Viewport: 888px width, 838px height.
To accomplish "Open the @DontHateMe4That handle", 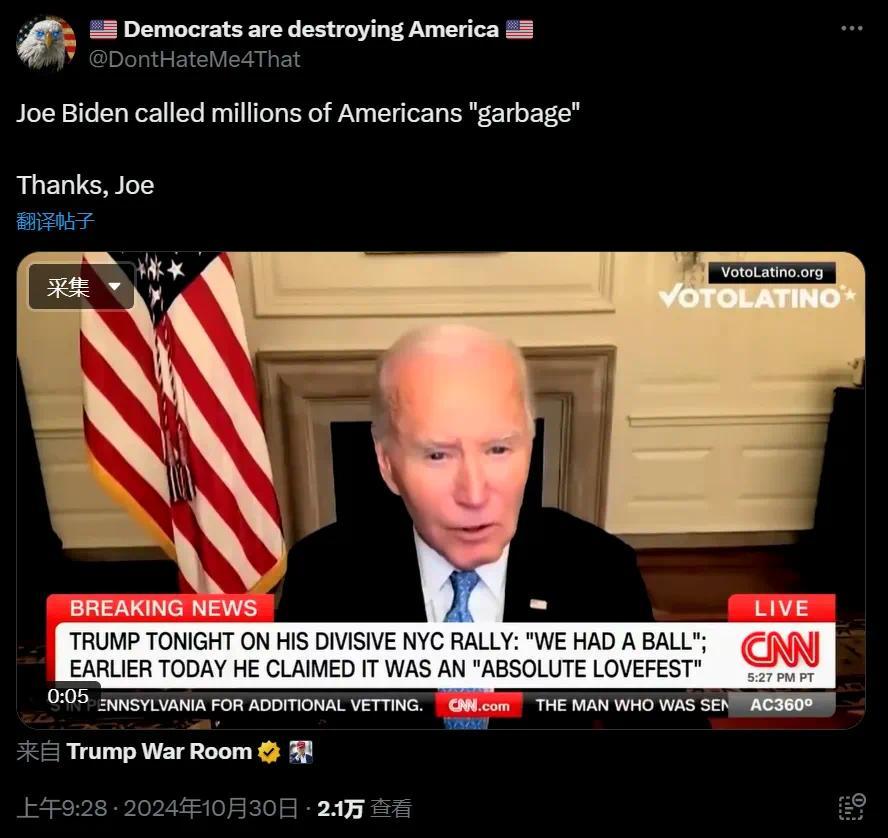I will click(x=194, y=59).
